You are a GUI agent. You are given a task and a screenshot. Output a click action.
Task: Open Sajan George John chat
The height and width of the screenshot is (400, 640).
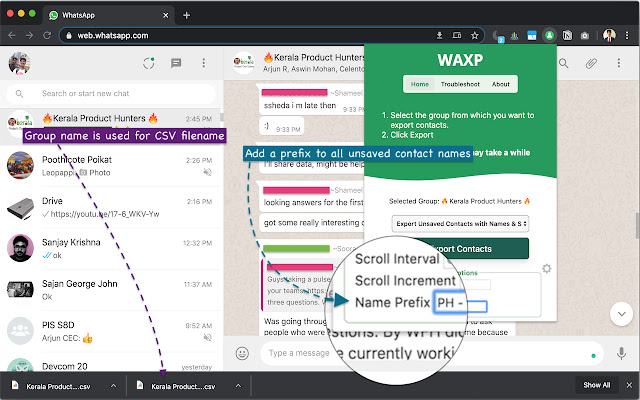click(x=111, y=290)
